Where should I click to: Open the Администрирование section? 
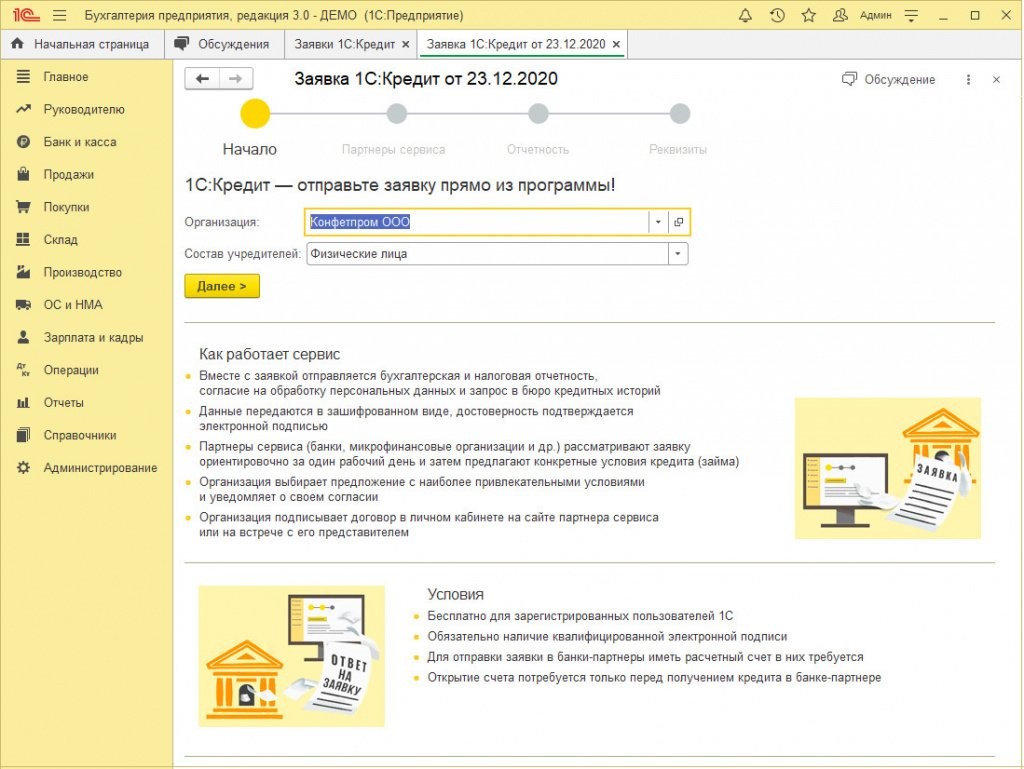pyautogui.click(x=100, y=468)
